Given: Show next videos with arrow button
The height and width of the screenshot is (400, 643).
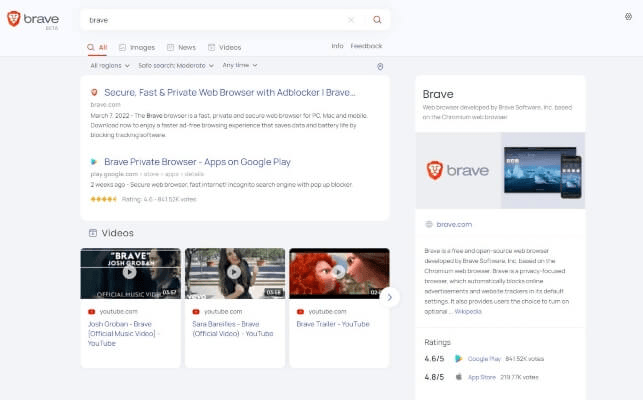Looking at the screenshot, I should point(390,297).
